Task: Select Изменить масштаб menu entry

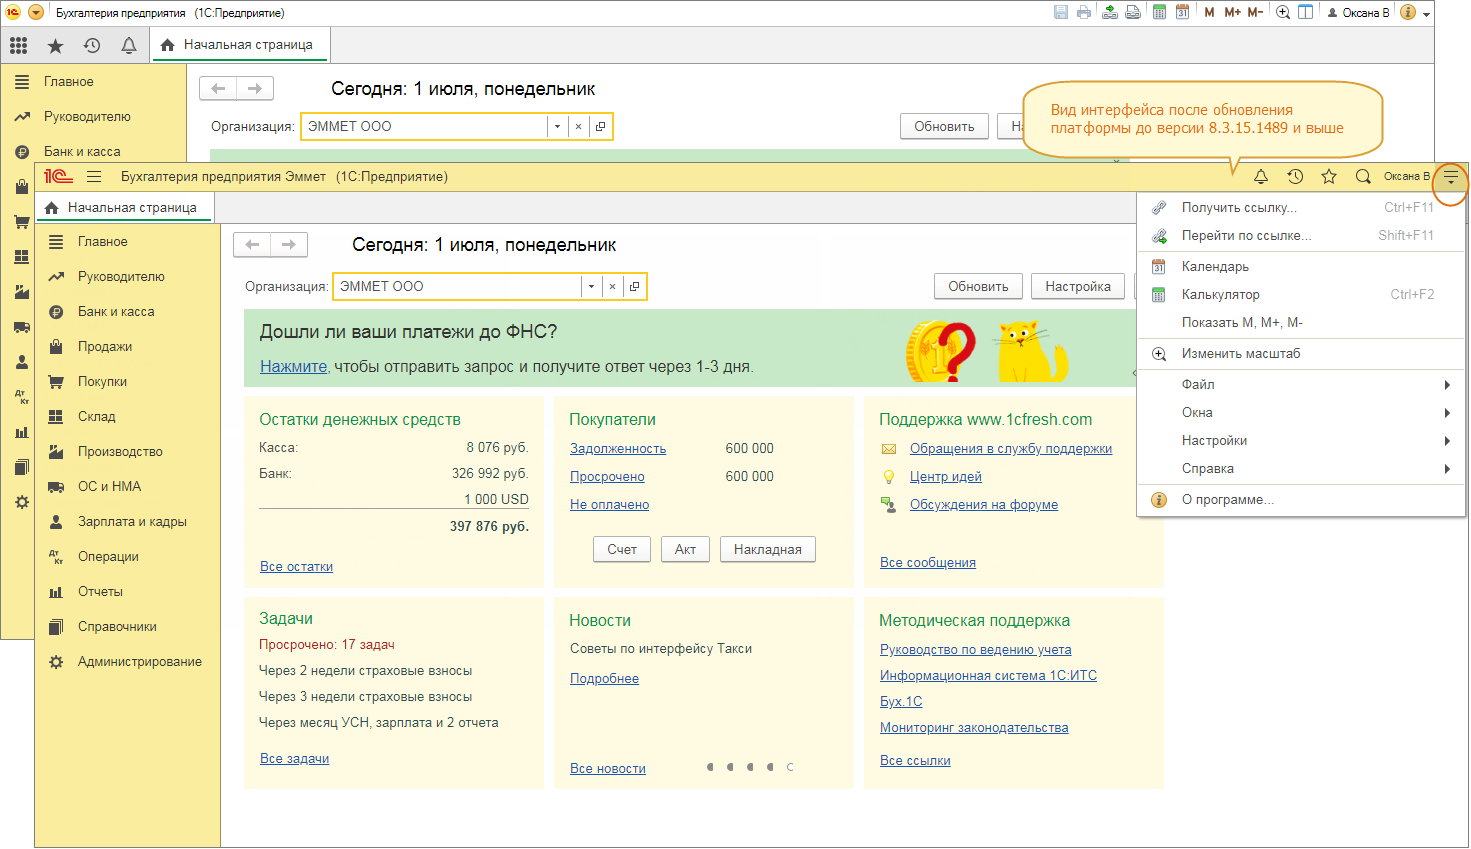Action: 1301,354
